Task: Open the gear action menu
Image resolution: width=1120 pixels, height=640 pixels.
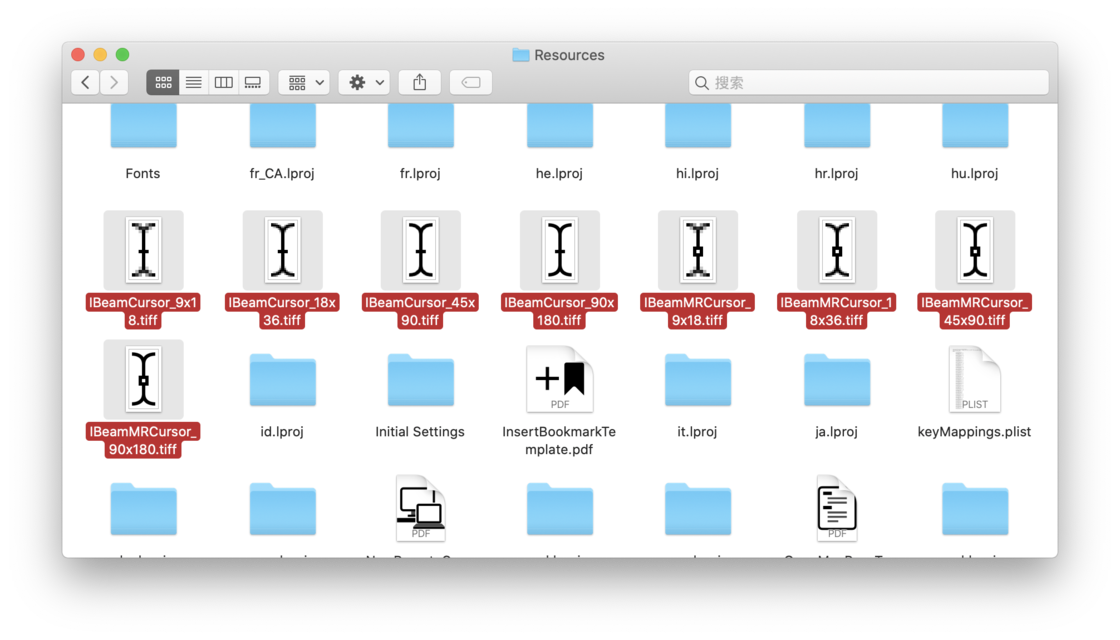Action: (365, 83)
